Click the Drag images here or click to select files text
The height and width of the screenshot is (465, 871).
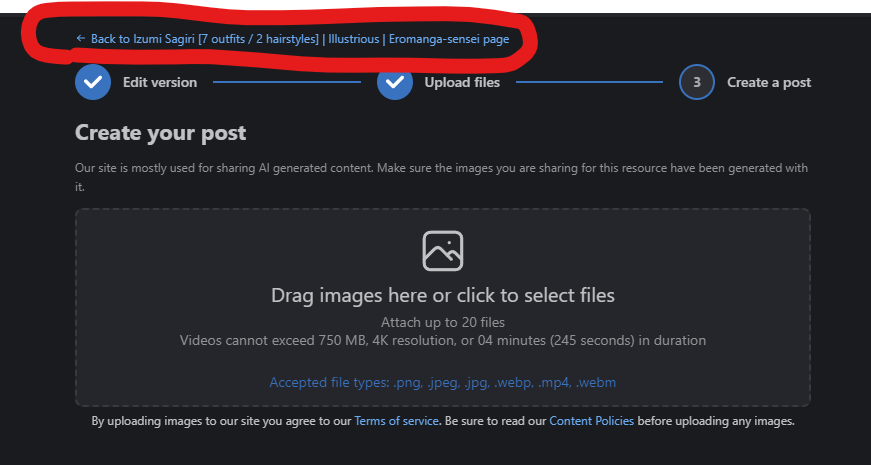[443, 295]
